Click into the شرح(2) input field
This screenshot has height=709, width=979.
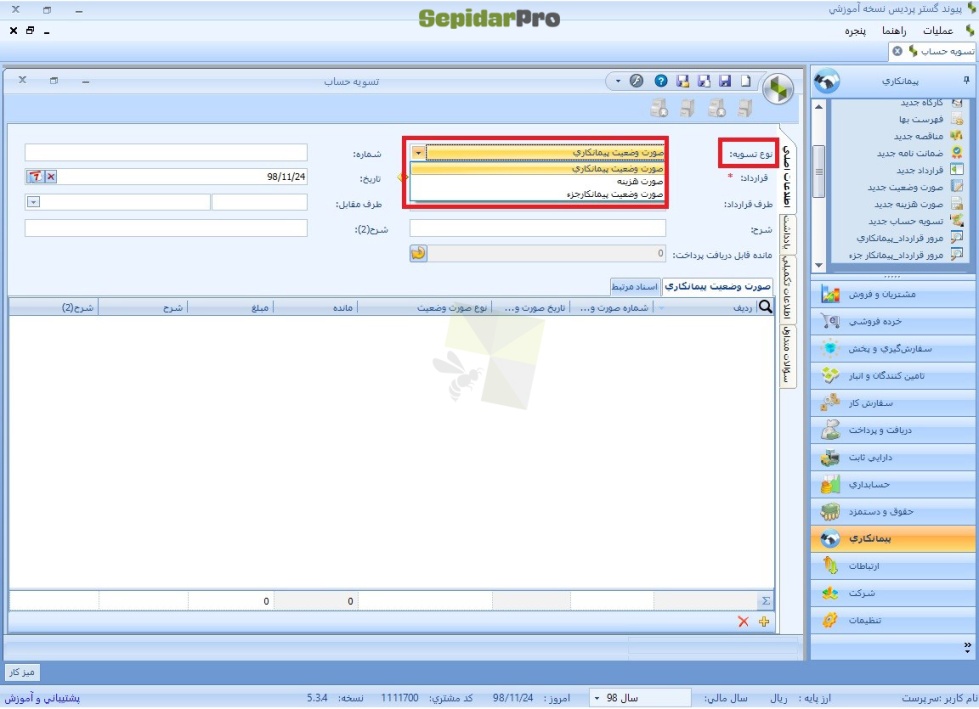coord(166,228)
